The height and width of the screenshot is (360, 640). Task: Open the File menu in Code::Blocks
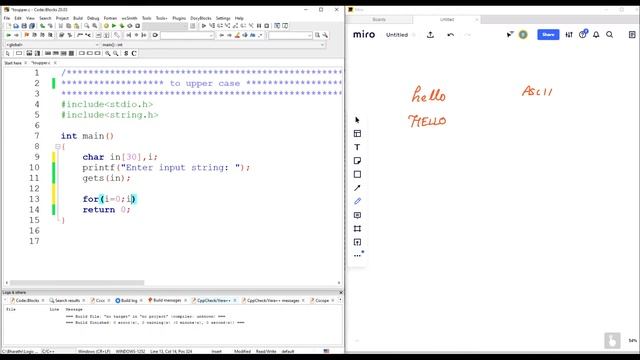coord(7,18)
